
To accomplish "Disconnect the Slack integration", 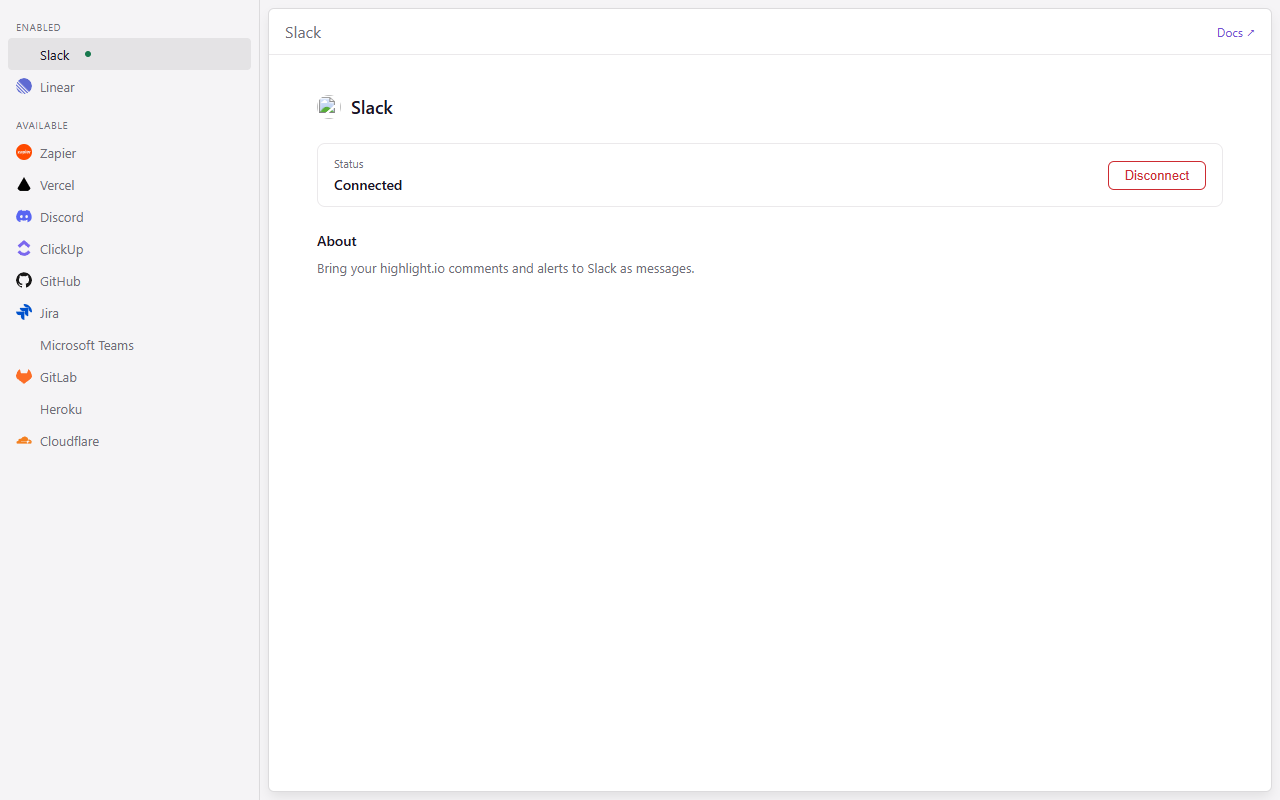I will point(1157,175).
